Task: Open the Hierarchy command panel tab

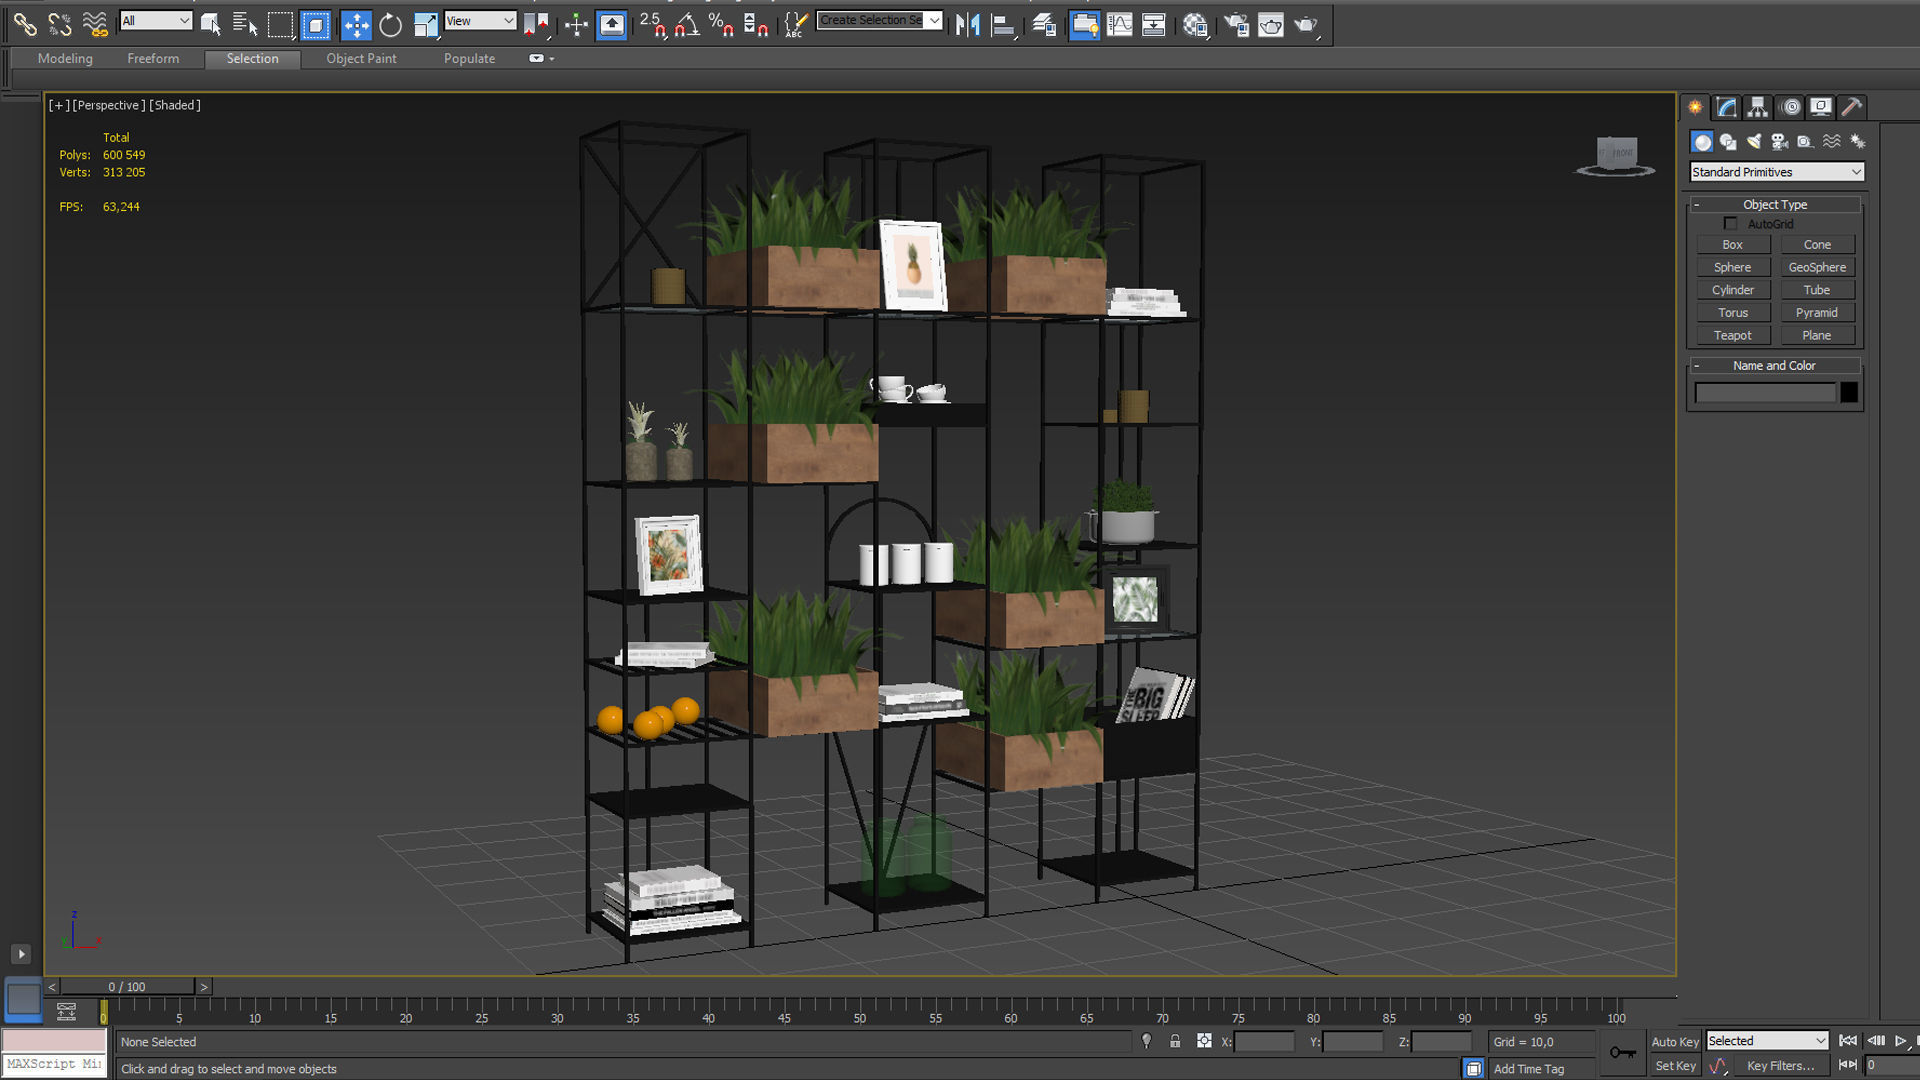Action: click(x=1758, y=107)
